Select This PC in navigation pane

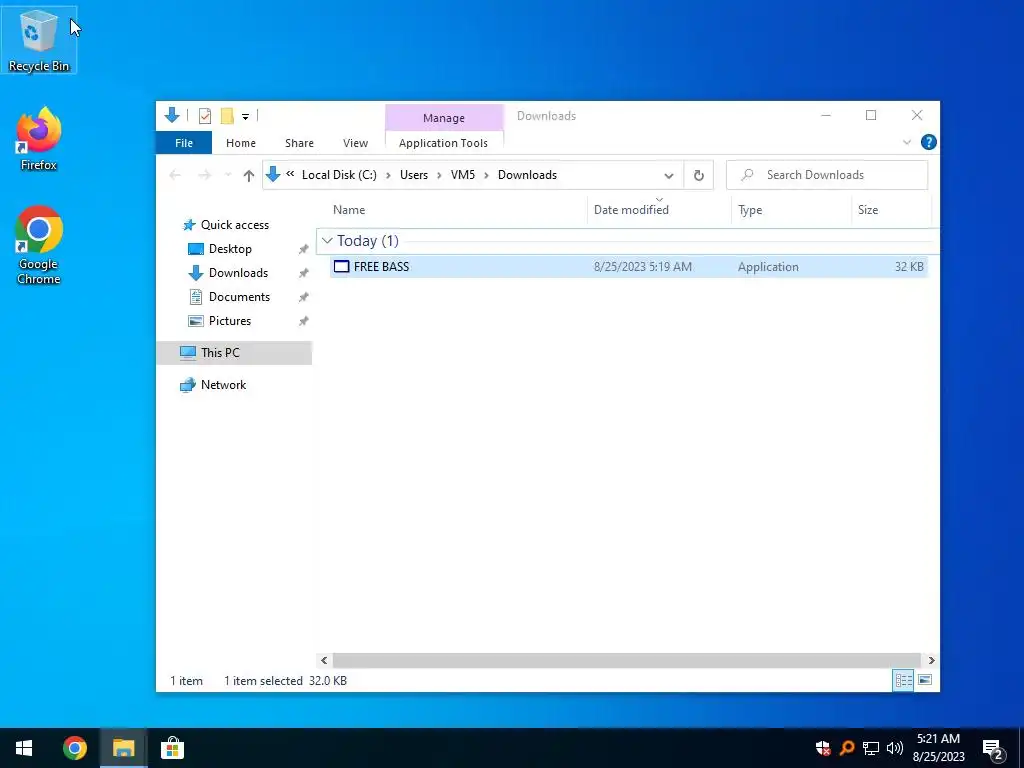[234, 353]
